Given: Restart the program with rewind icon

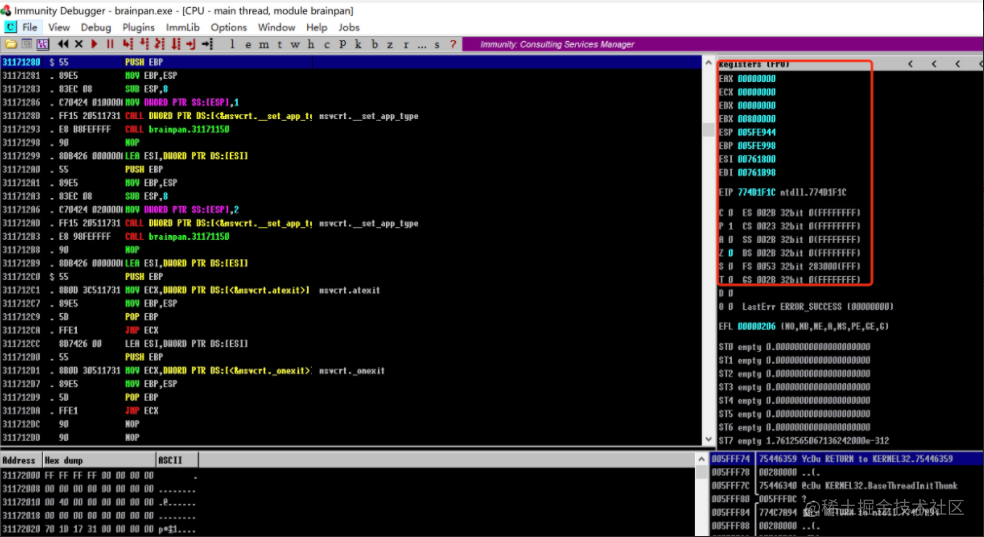Looking at the screenshot, I should coord(63,44).
